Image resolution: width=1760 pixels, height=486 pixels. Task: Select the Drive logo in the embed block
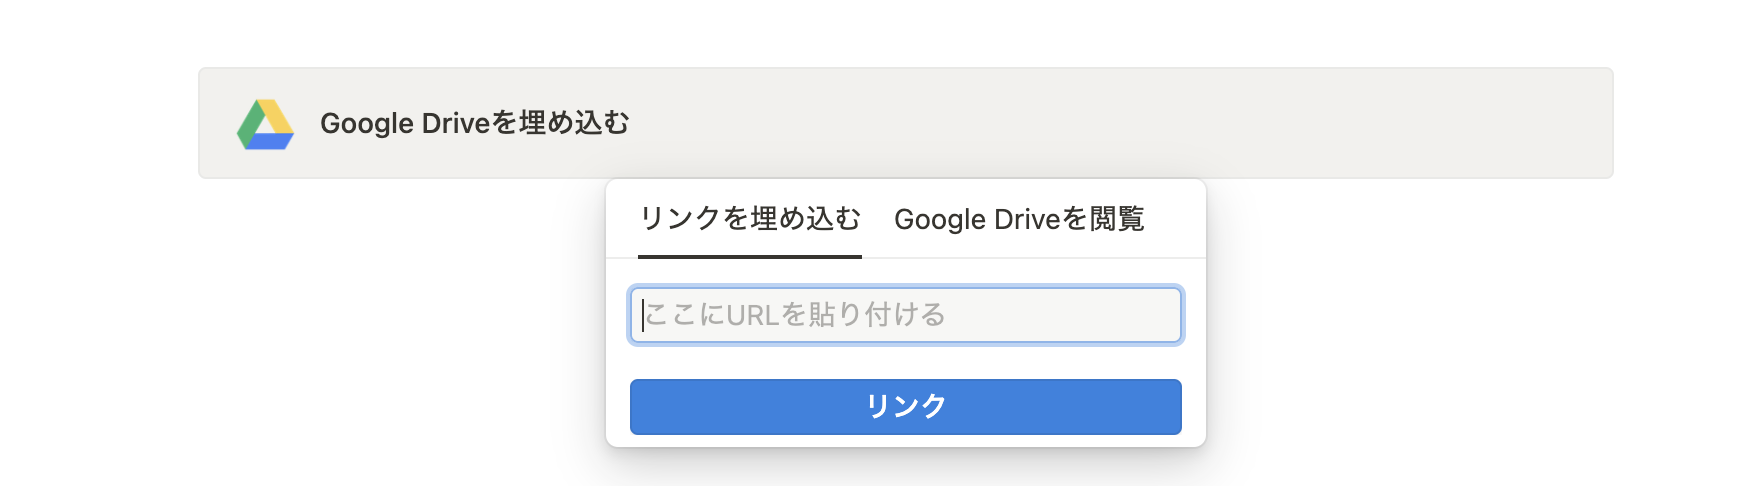265,124
